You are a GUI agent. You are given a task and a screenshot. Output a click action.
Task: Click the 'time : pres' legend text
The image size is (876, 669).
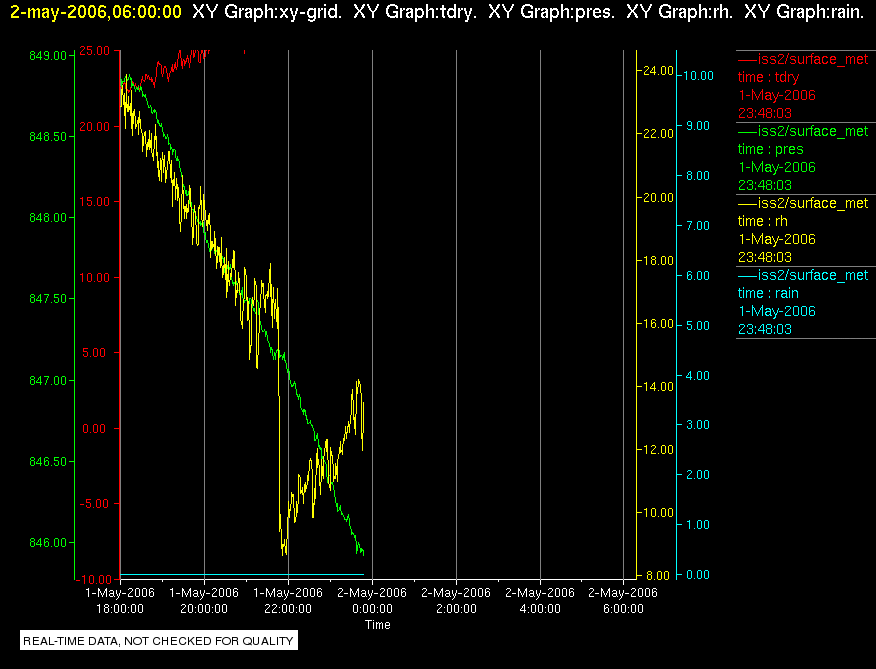click(x=770, y=149)
